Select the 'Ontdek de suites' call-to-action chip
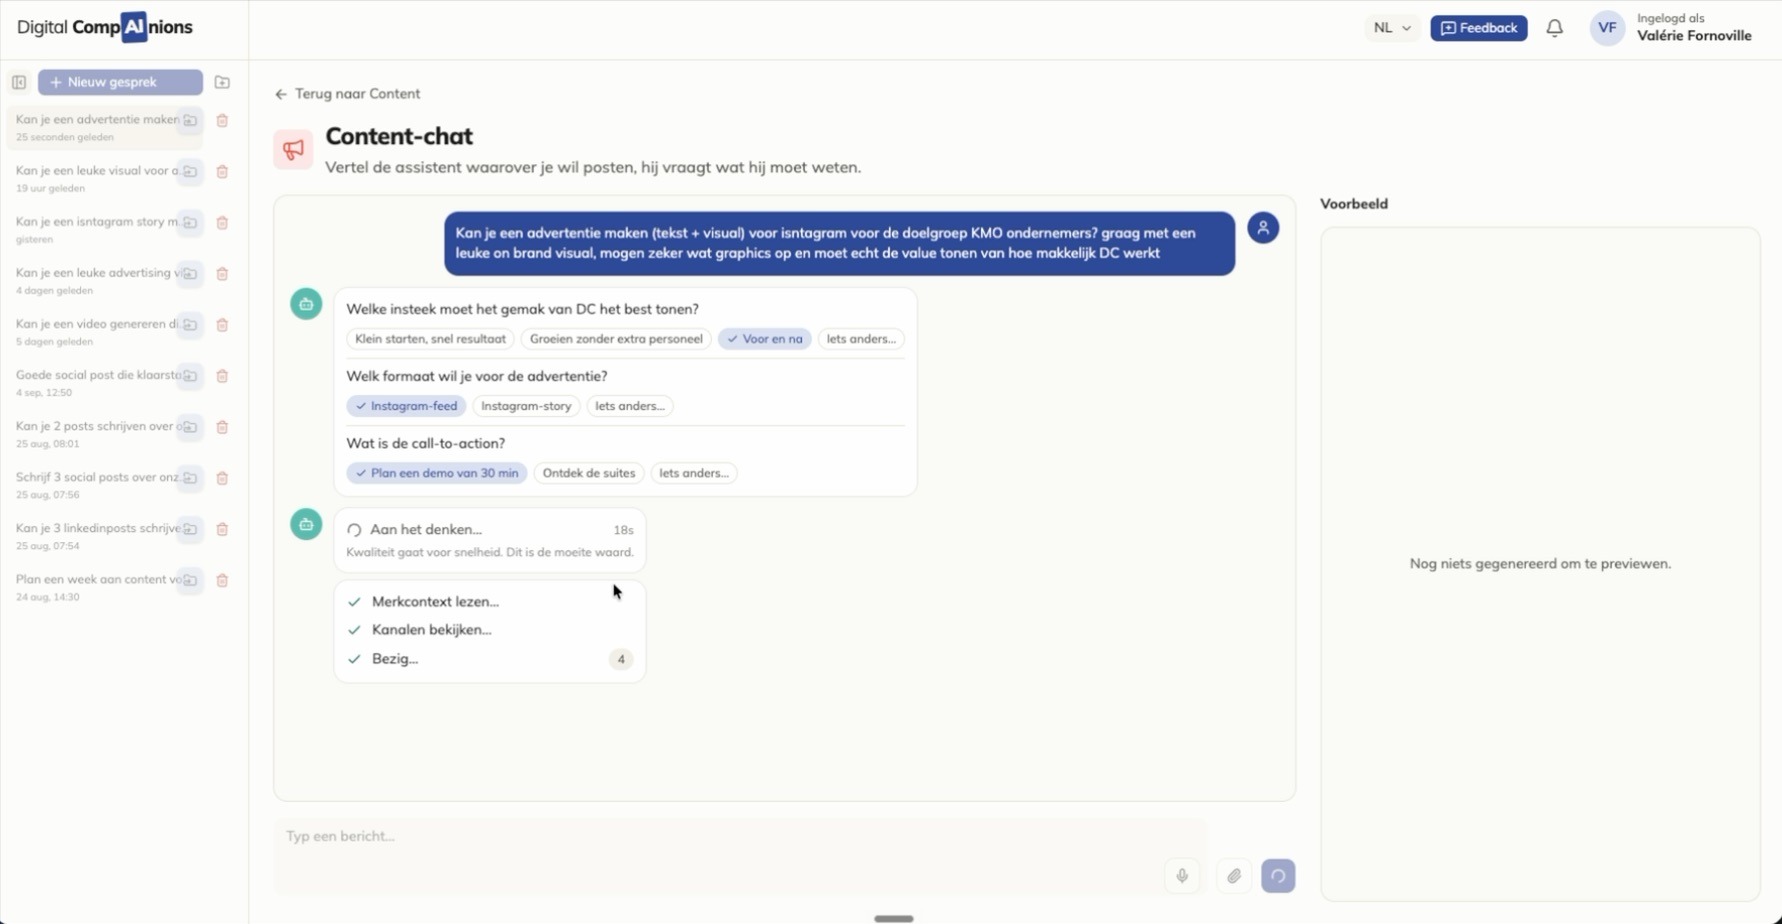 click(x=589, y=473)
